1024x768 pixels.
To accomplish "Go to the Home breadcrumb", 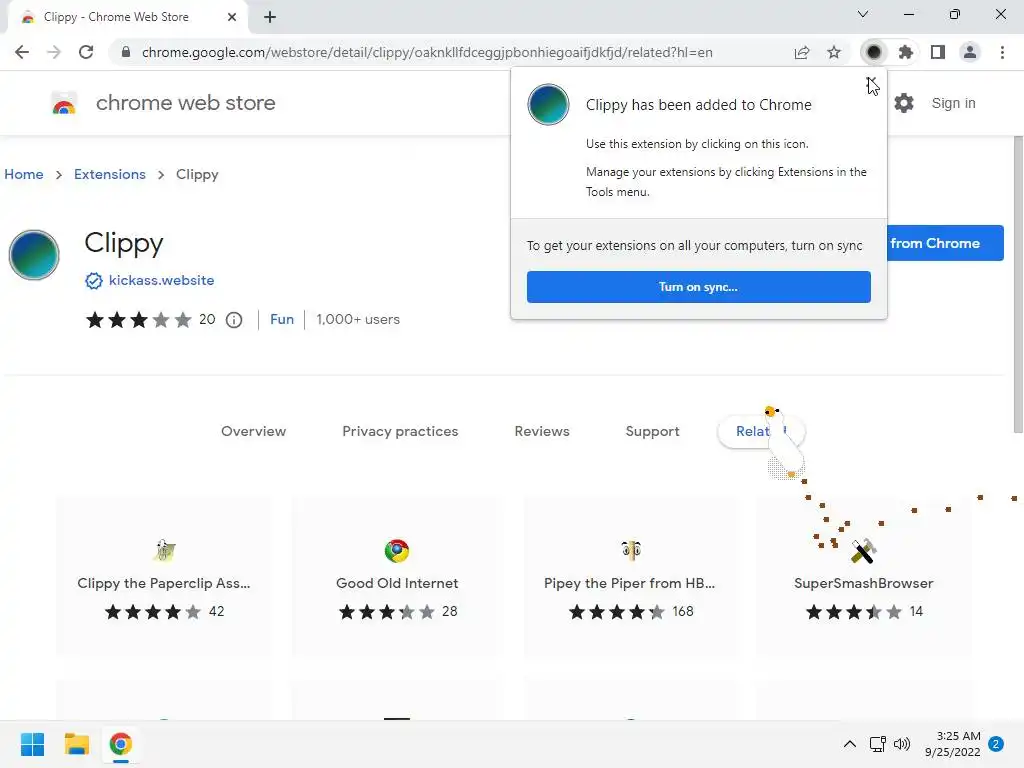I will (24, 174).
